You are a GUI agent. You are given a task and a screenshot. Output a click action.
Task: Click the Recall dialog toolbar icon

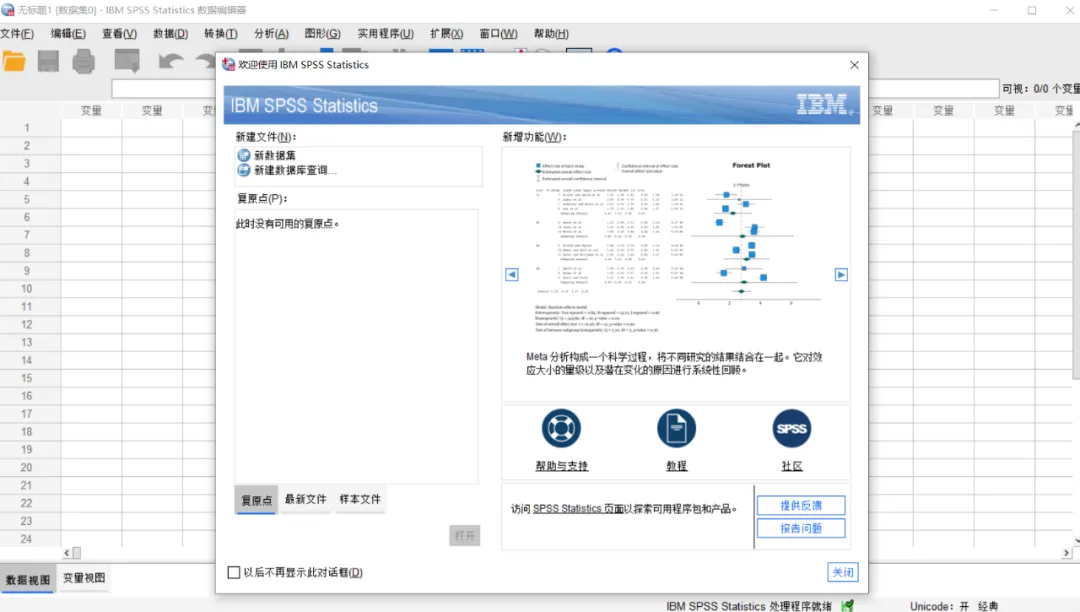click(127, 62)
